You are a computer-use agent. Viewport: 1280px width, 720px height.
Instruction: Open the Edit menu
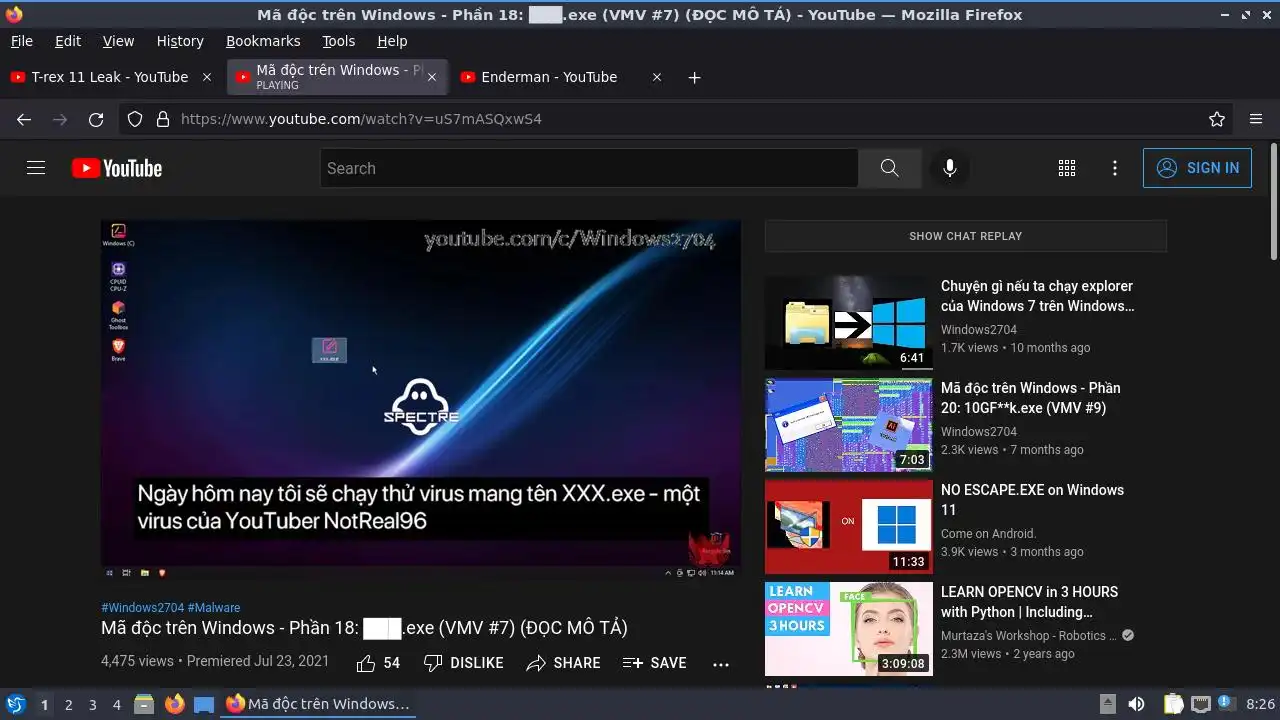point(68,41)
